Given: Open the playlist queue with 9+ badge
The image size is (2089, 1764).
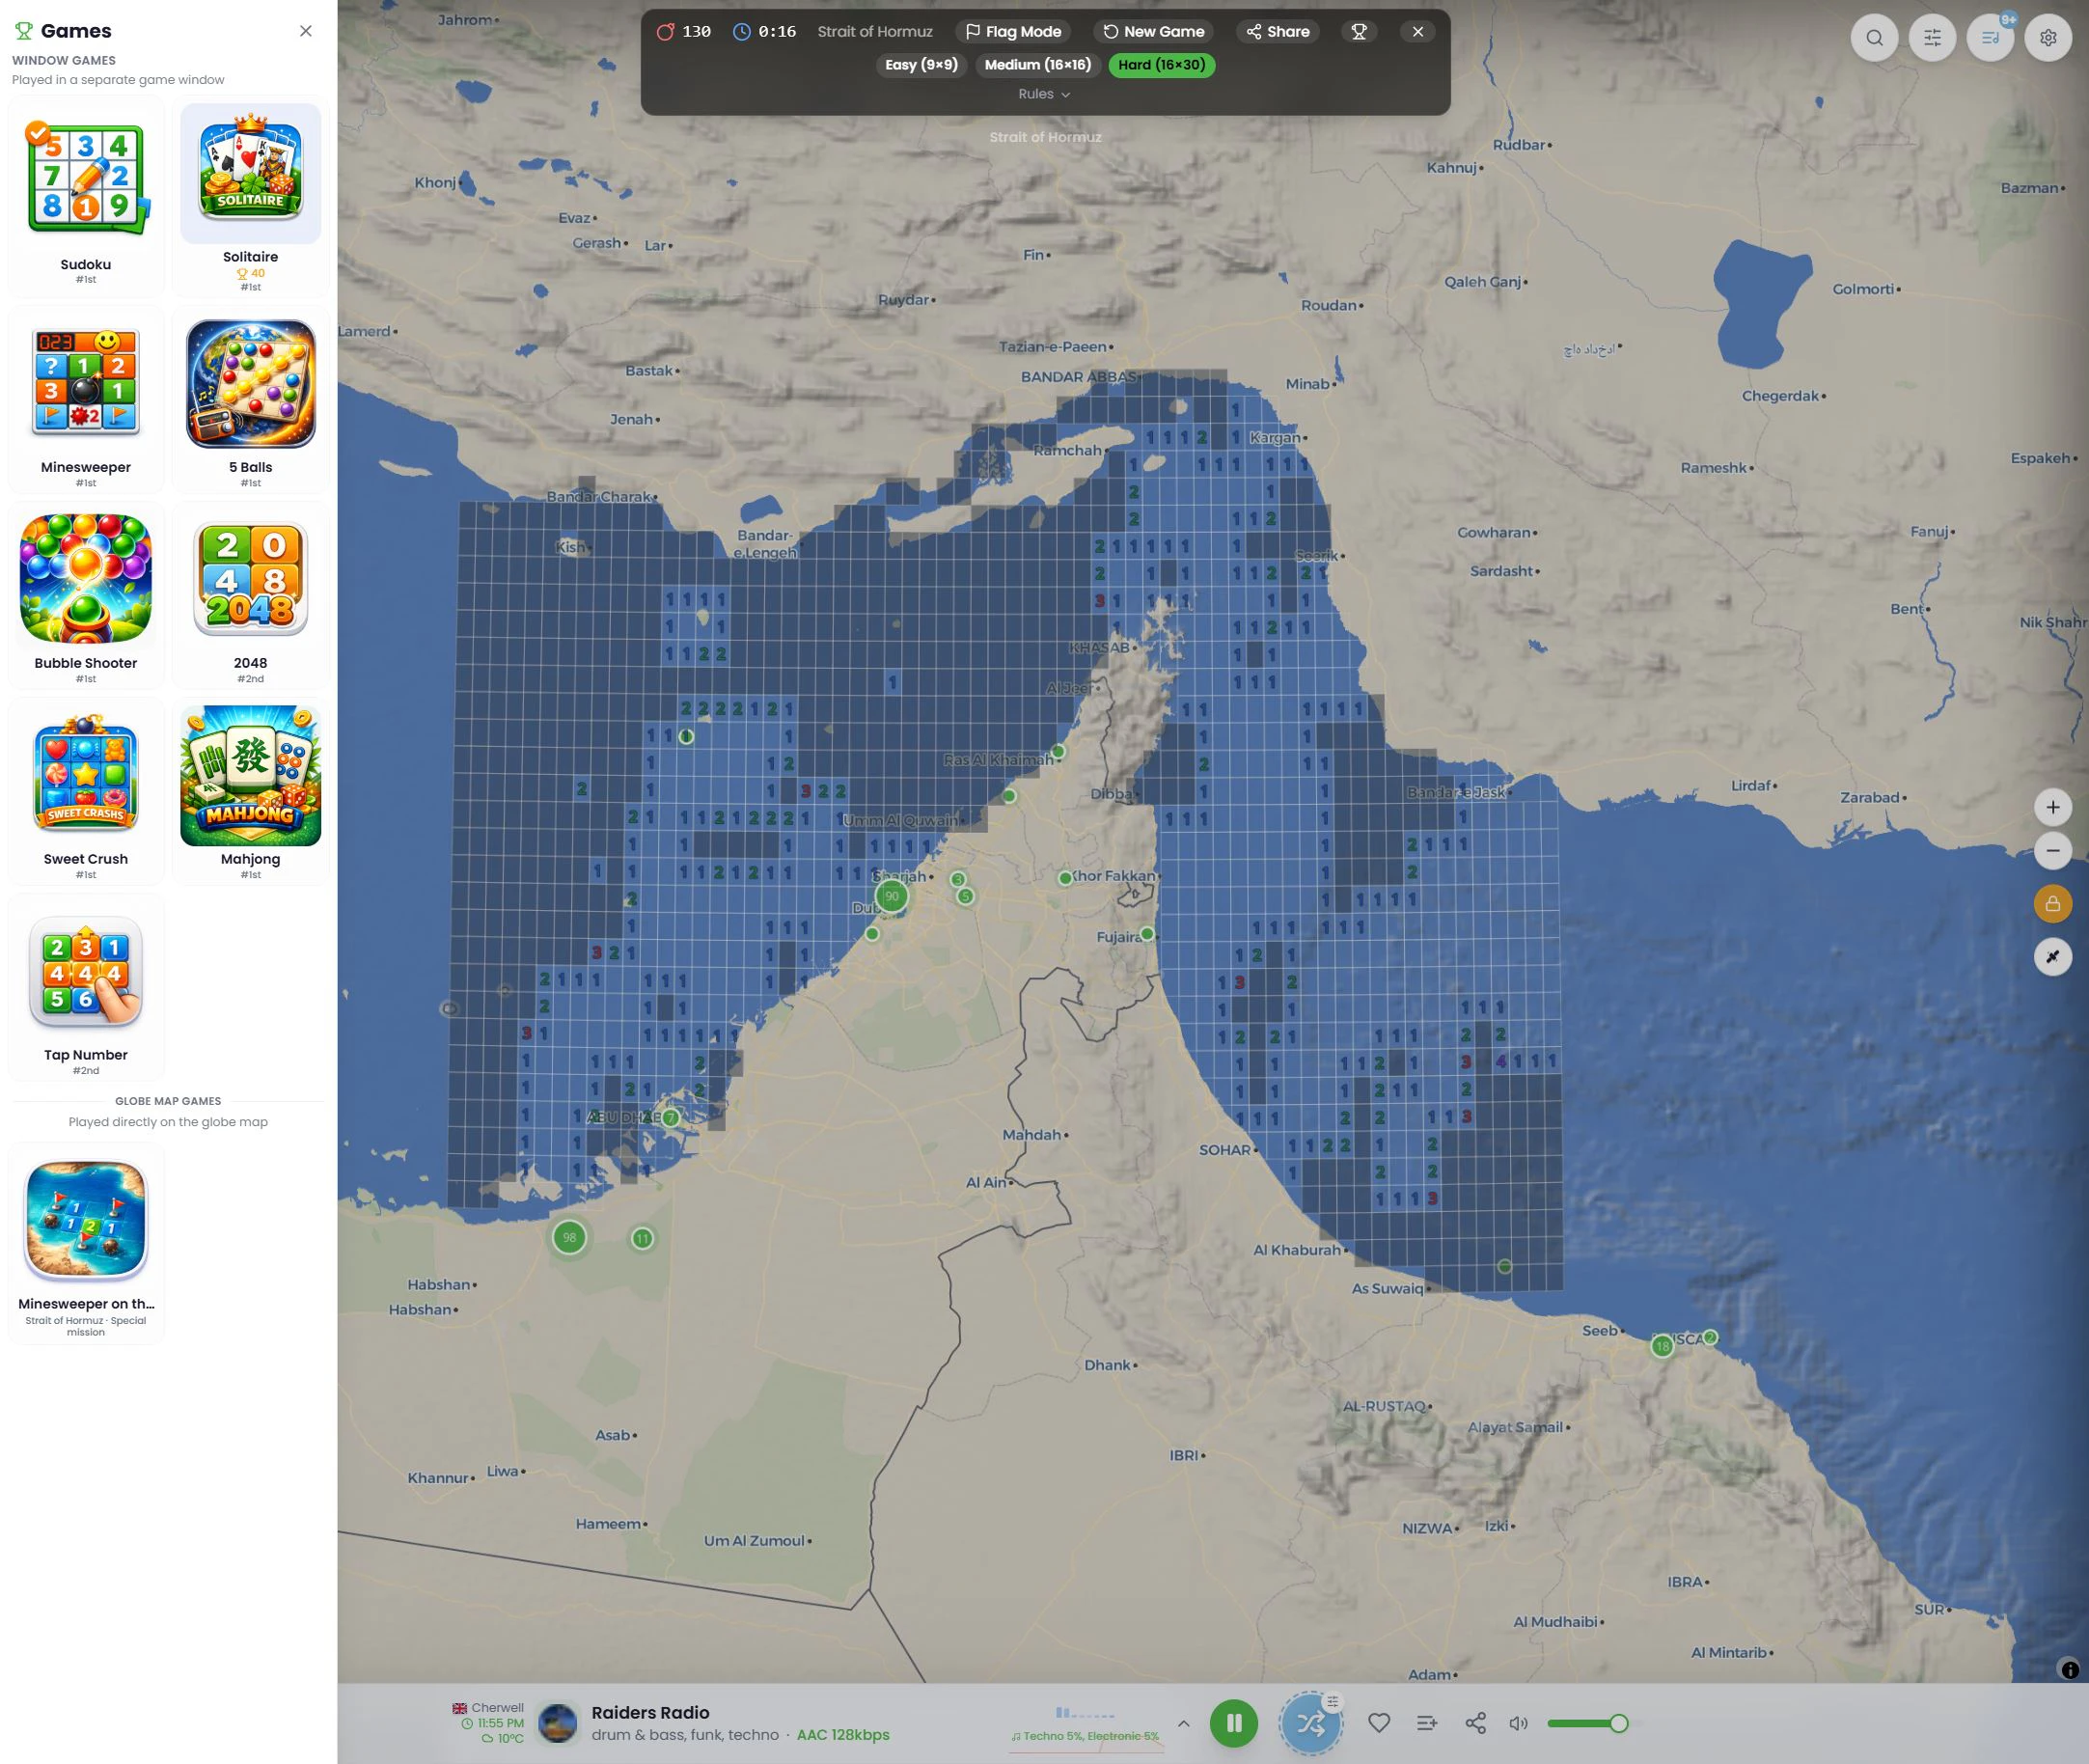Looking at the screenshot, I should pos(1991,38).
